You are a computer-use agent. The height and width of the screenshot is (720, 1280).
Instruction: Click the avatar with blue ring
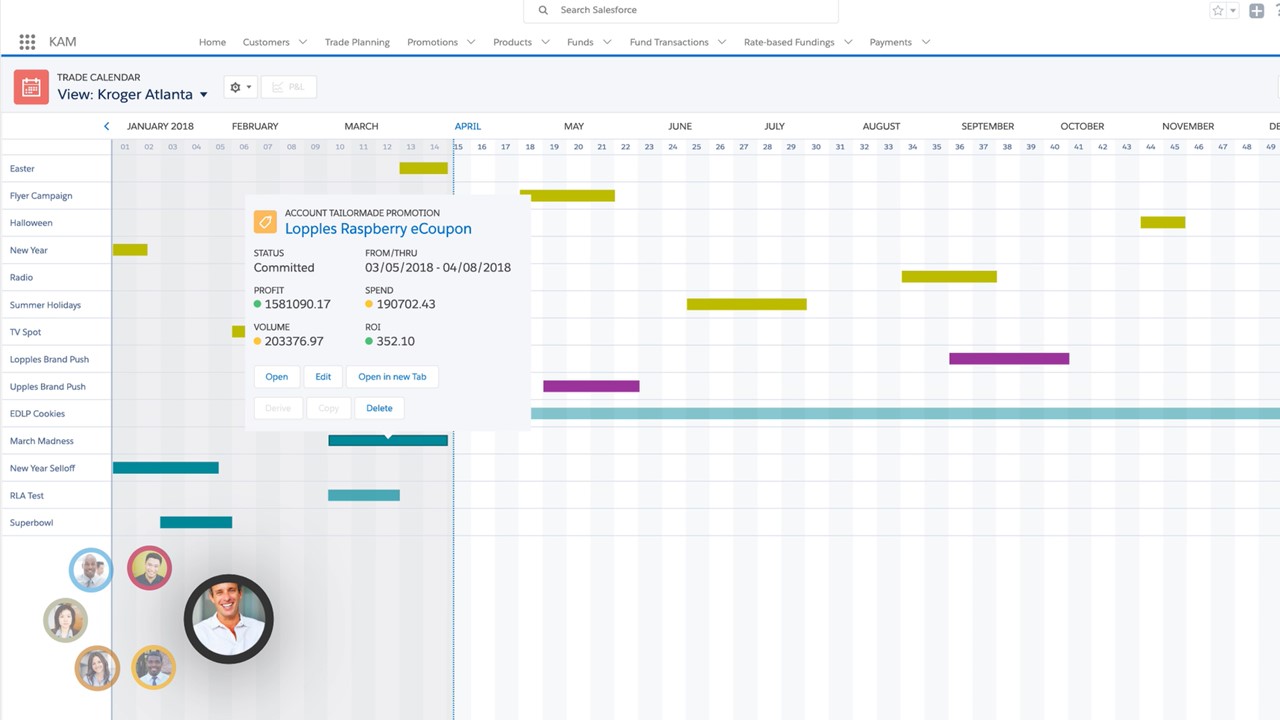(x=91, y=570)
